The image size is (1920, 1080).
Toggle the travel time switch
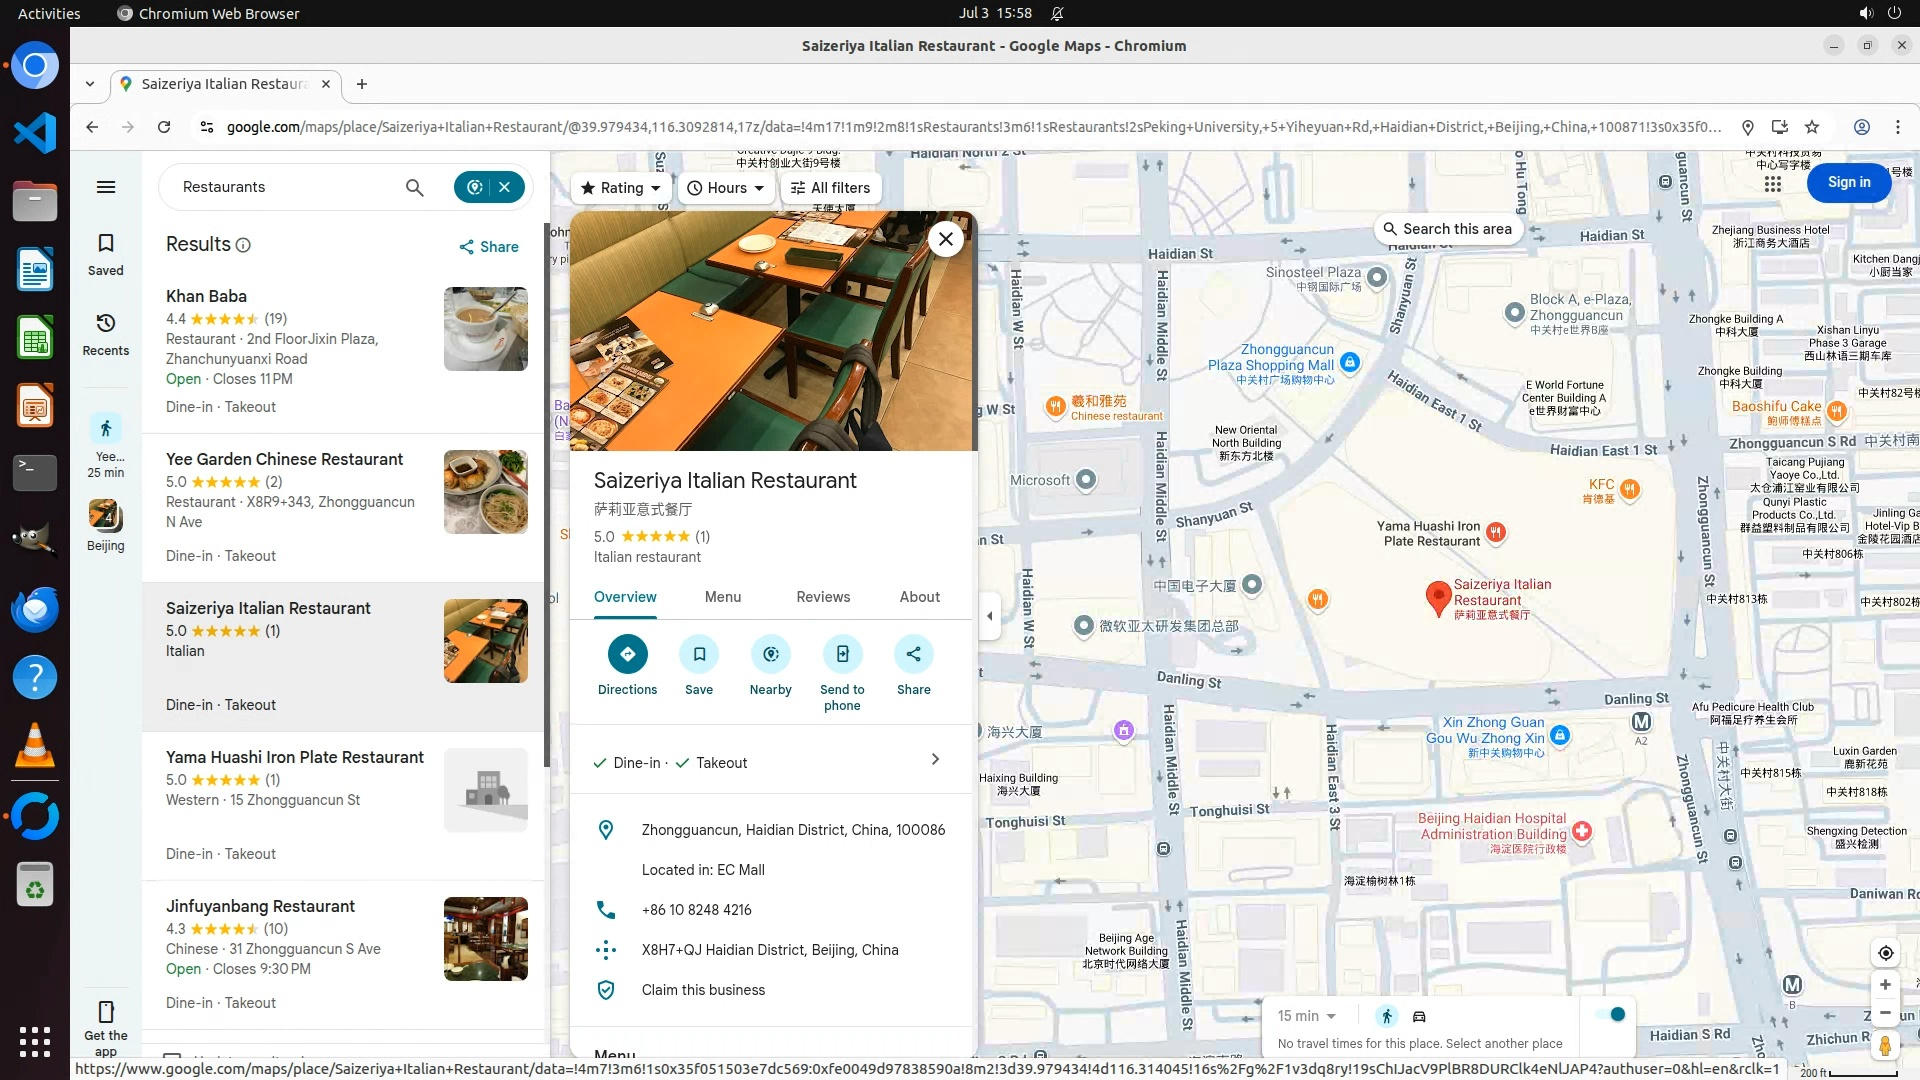1610,1015
